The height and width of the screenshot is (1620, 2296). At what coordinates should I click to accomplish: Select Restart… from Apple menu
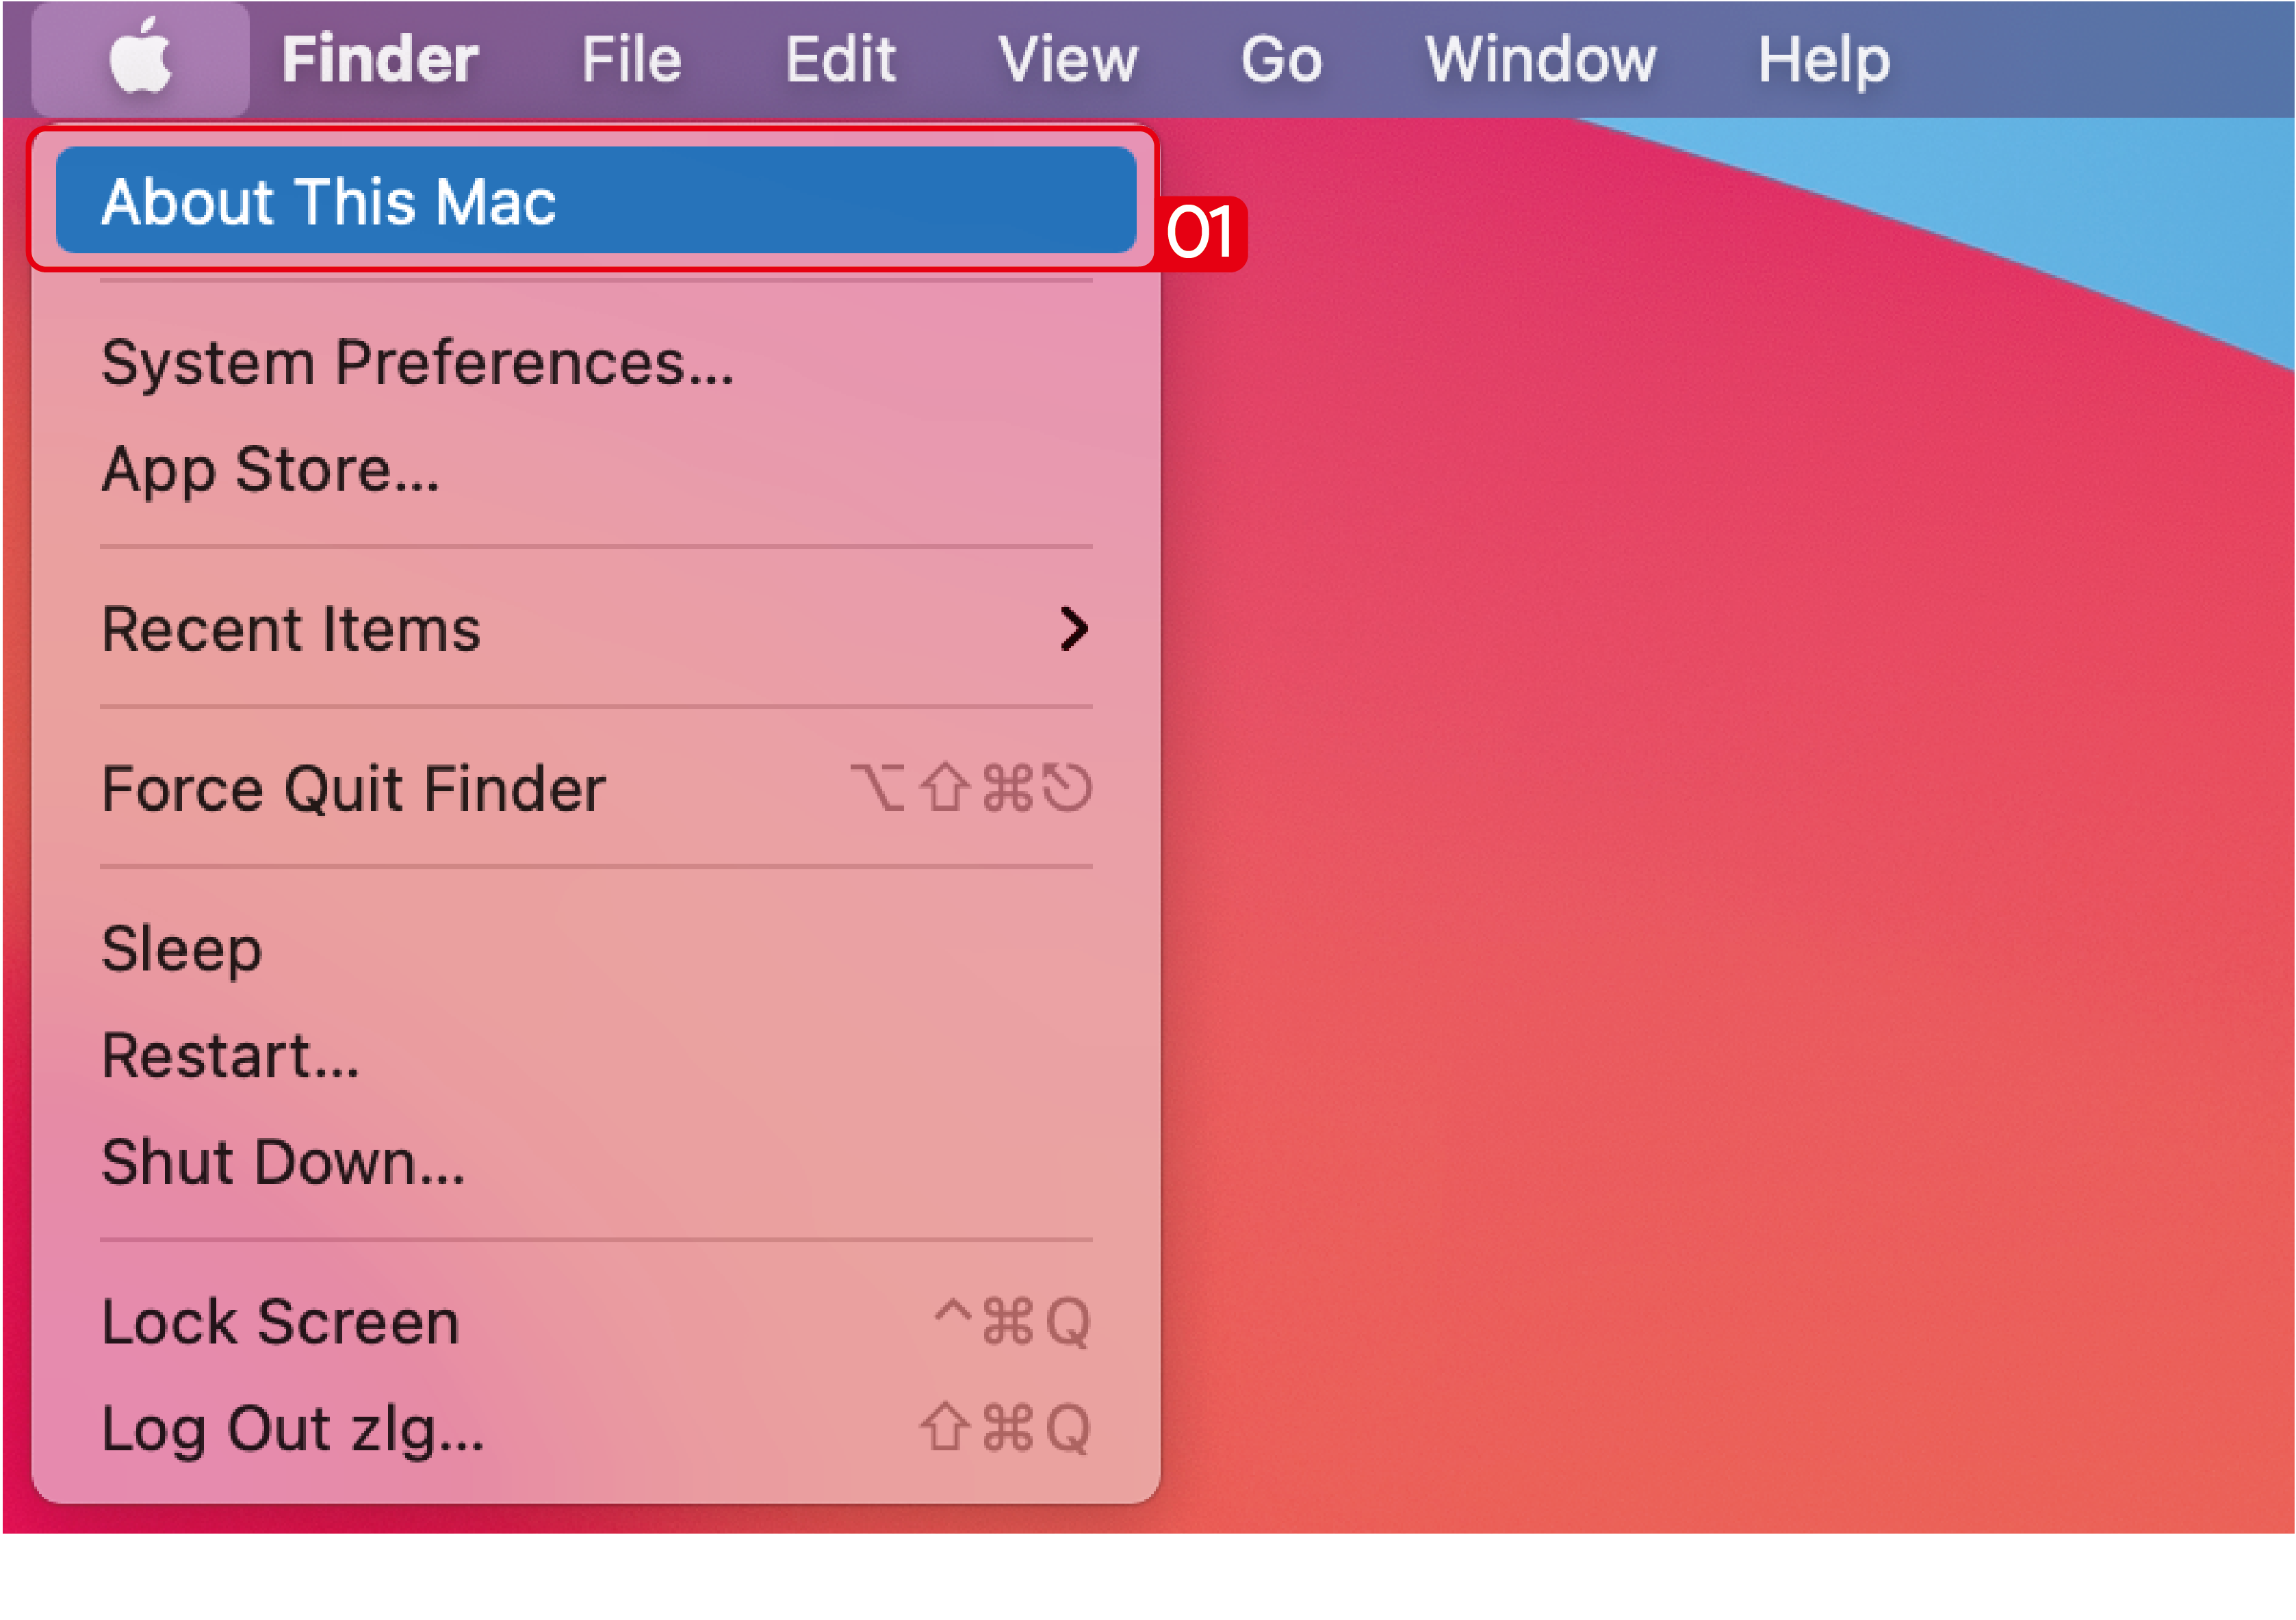(230, 1055)
